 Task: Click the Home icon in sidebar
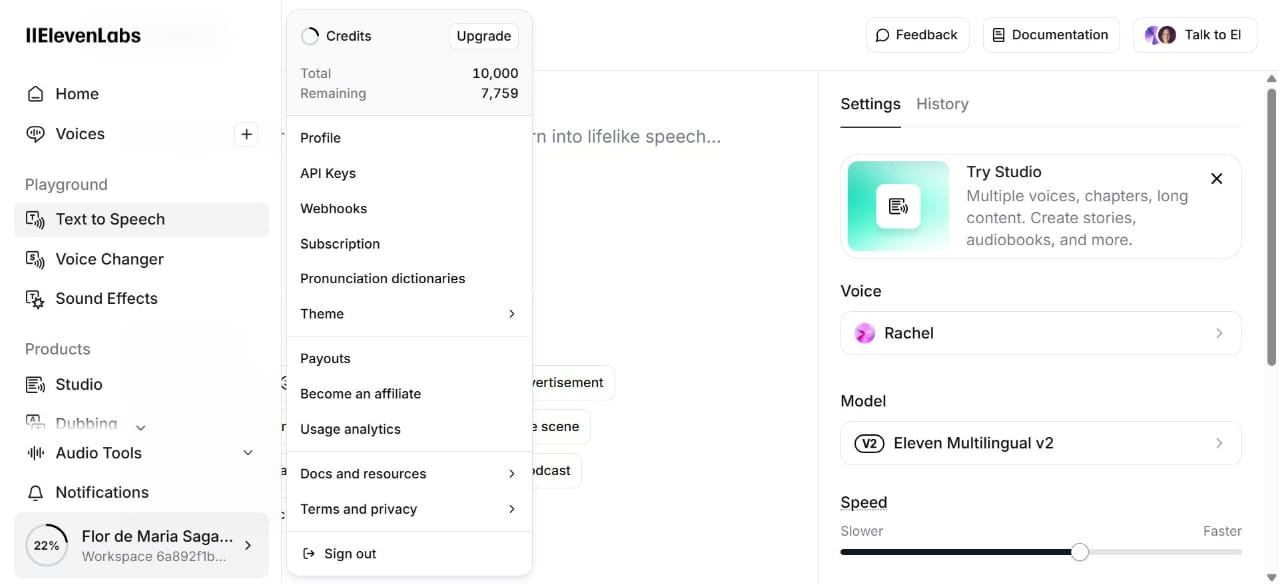[x=36, y=94]
